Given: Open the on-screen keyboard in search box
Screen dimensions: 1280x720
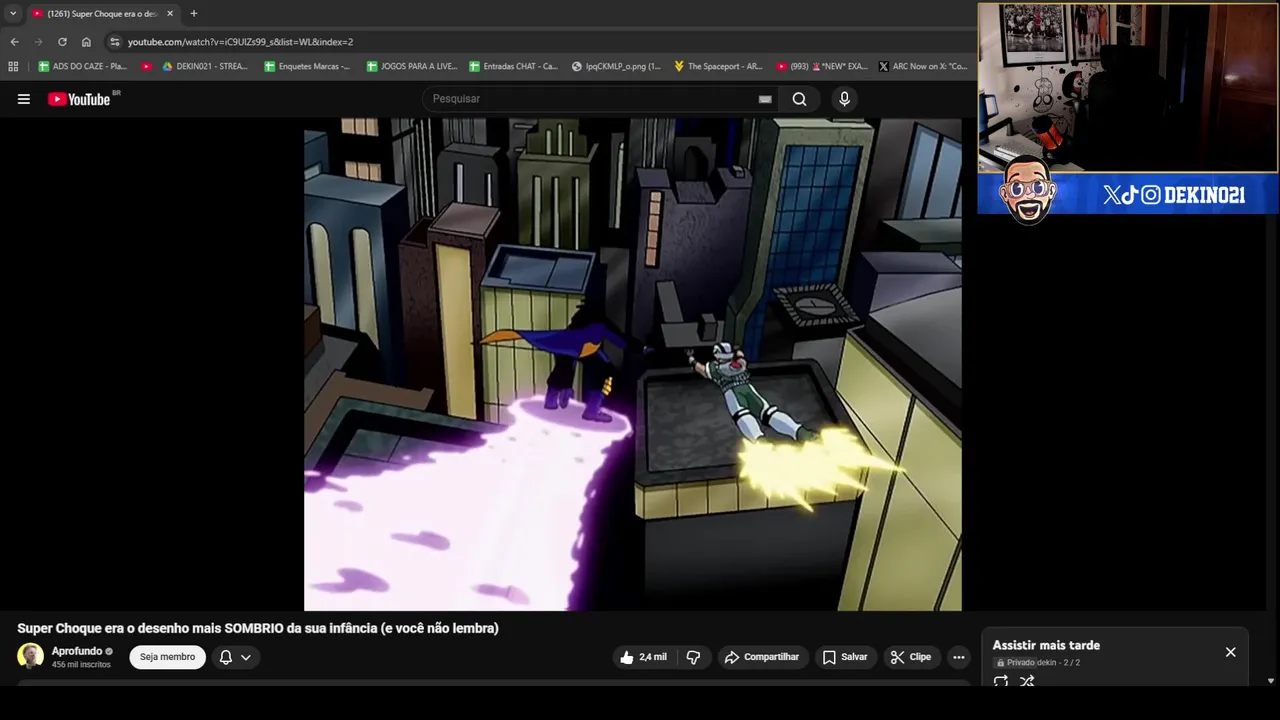Looking at the screenshot, I should (765, 99).
